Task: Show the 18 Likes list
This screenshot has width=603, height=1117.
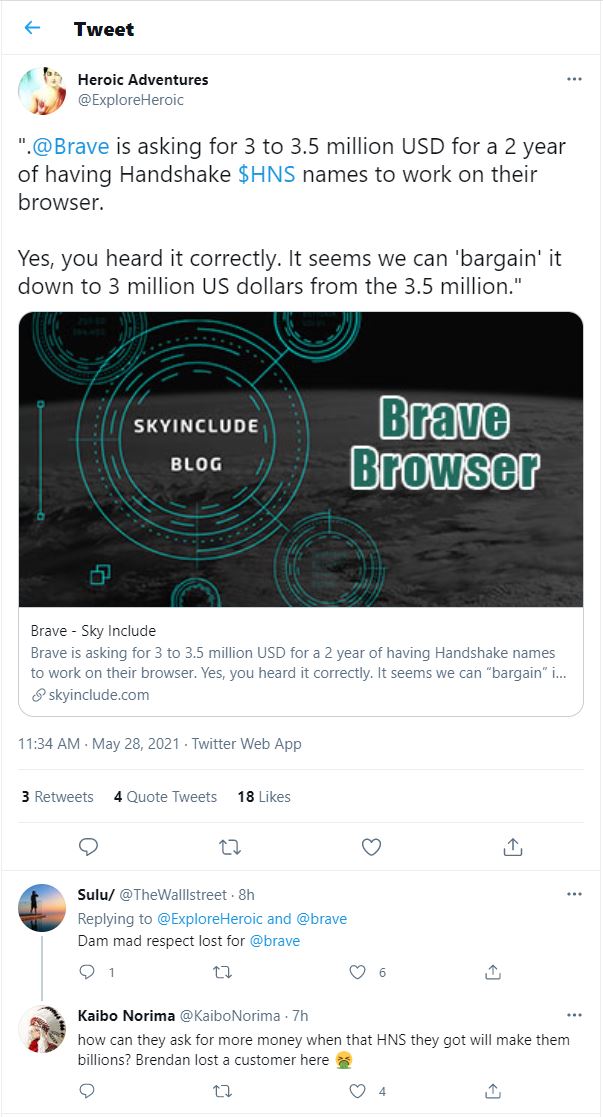Action: coord(264,797)
